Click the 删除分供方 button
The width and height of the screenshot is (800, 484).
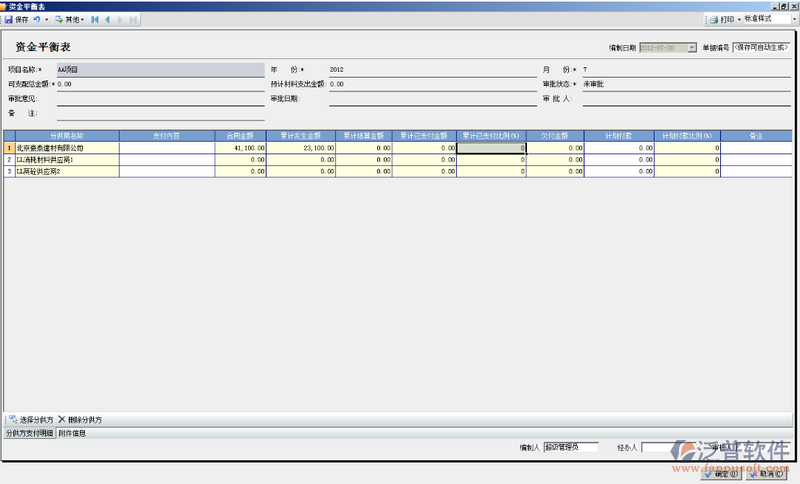[x=80, y=420]
